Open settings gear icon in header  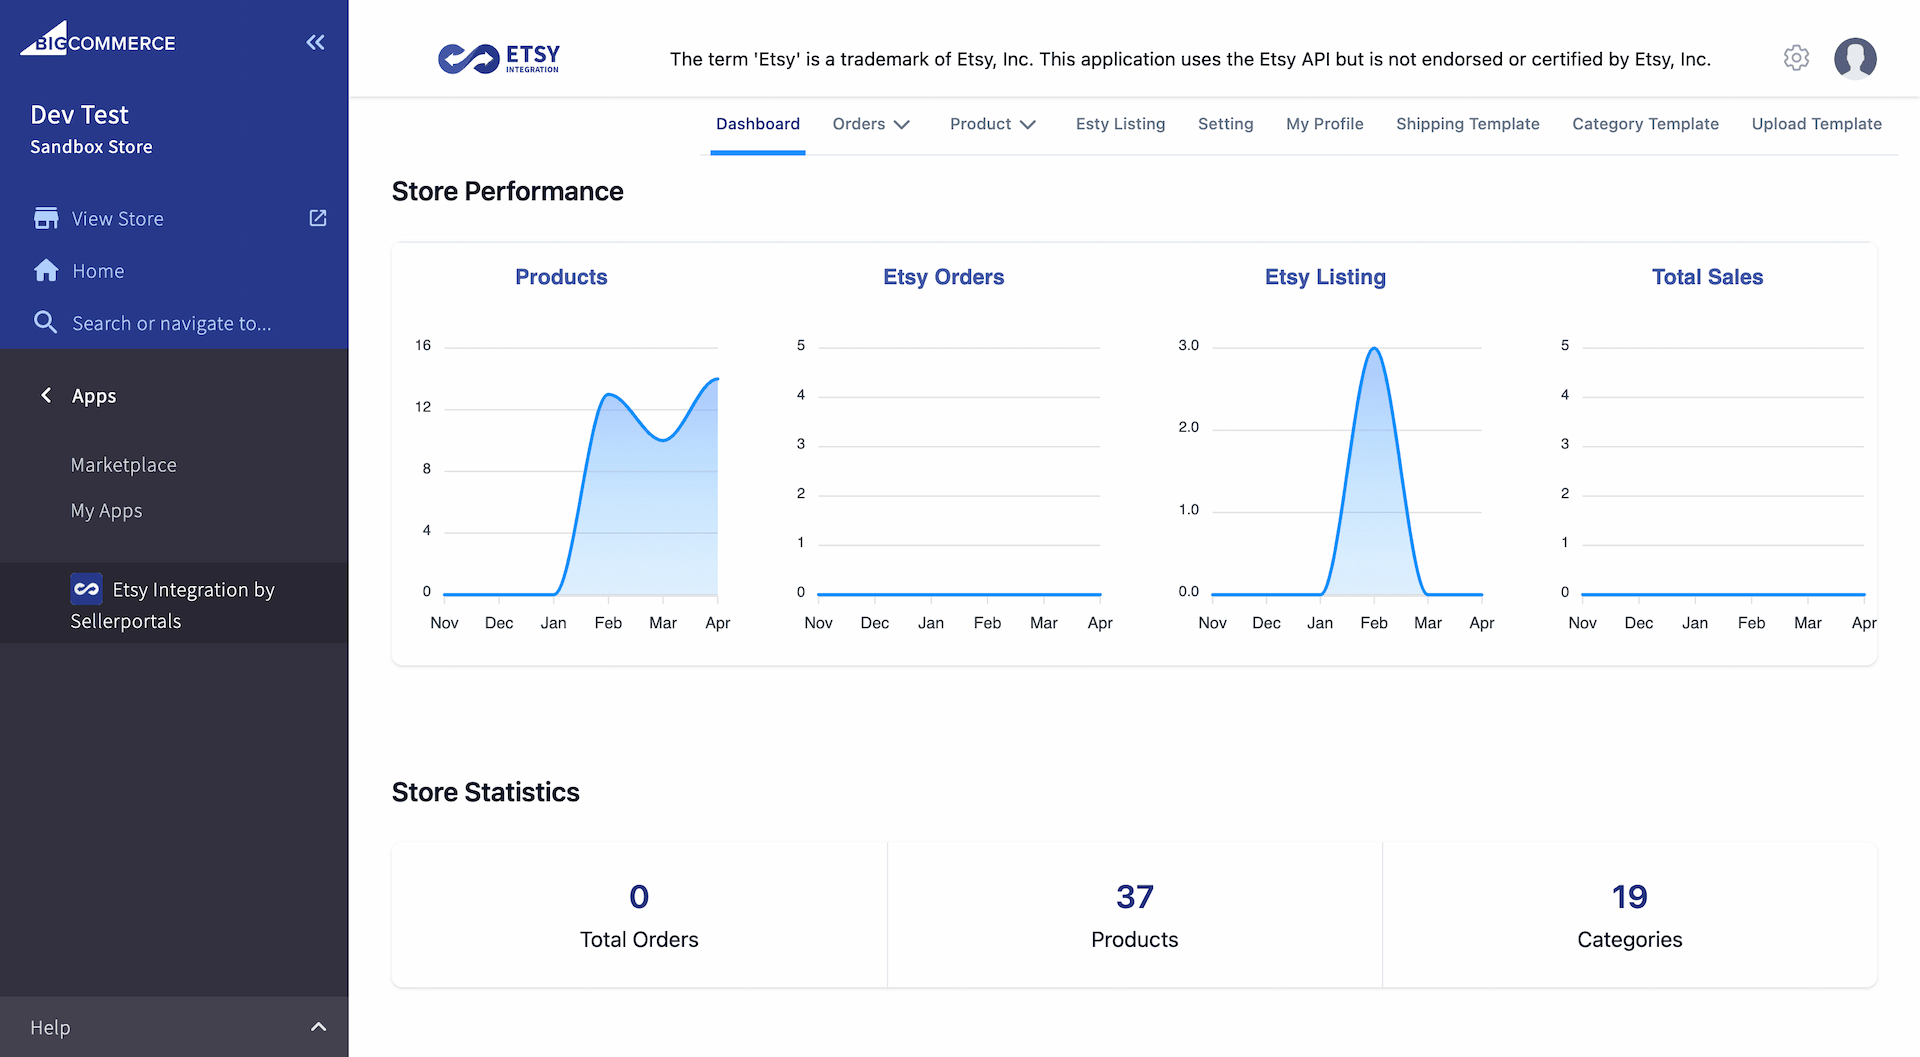coord(1796,58)
